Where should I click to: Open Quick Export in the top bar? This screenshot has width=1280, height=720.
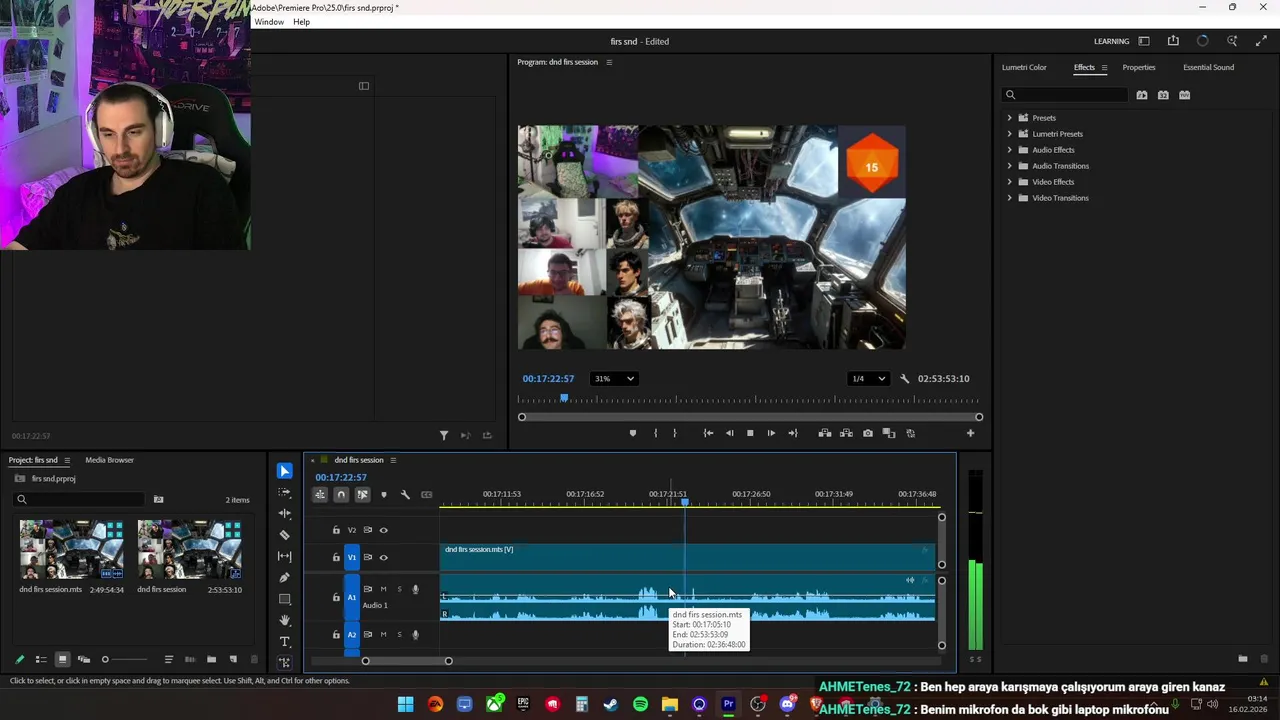1173,41
